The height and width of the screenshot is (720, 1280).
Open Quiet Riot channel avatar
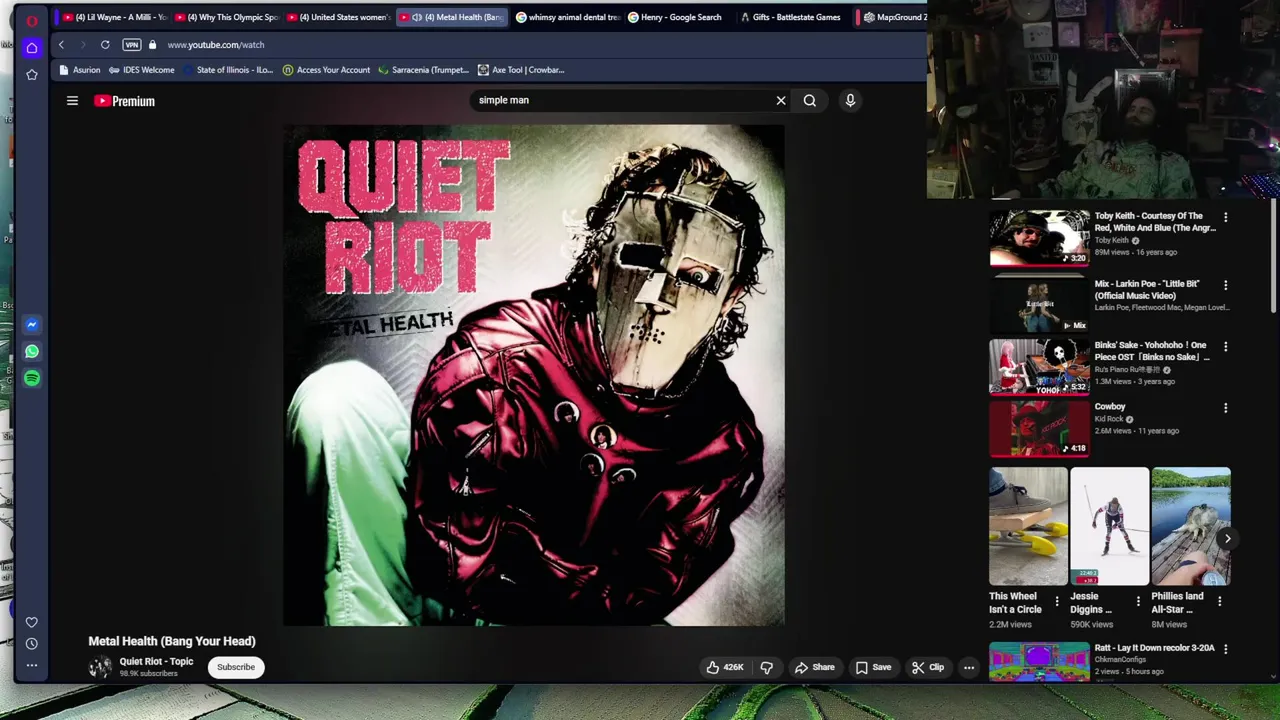[x=100, y=667]
